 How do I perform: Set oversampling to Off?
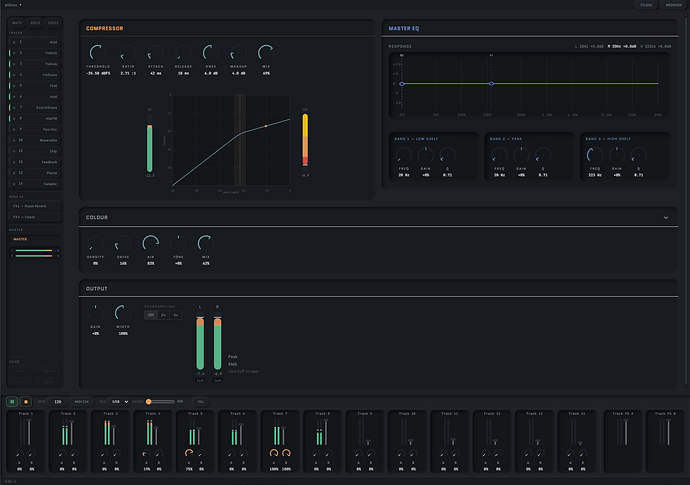pyautogui.click(x=150, y=315)
